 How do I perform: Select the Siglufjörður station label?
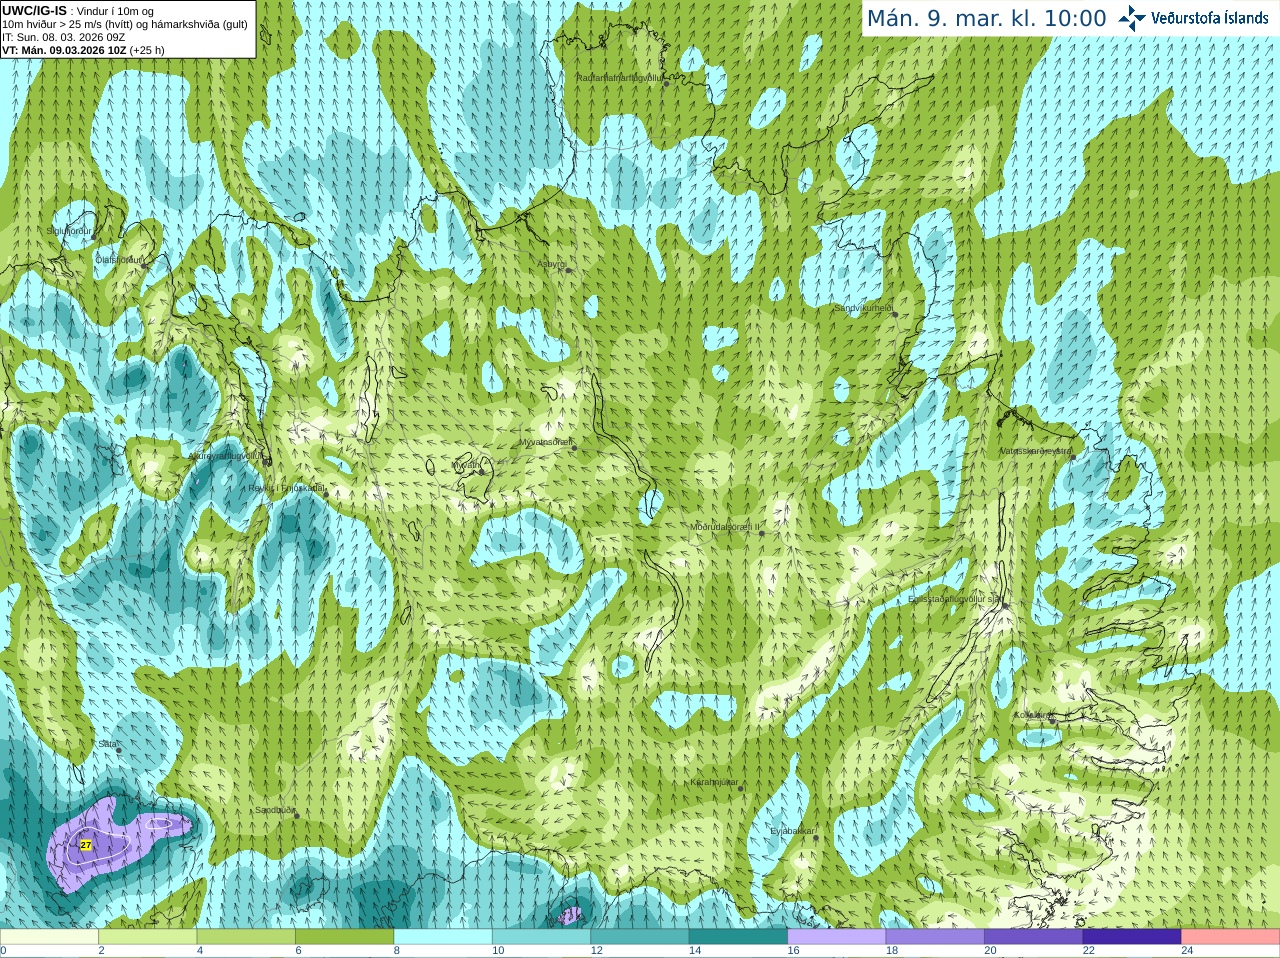[x=70, y=231]
